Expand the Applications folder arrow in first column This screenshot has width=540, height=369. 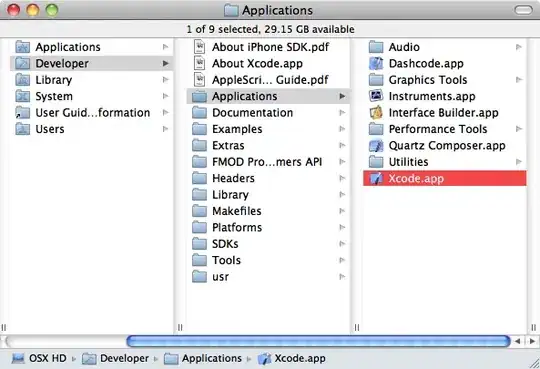tap(166, 47)
